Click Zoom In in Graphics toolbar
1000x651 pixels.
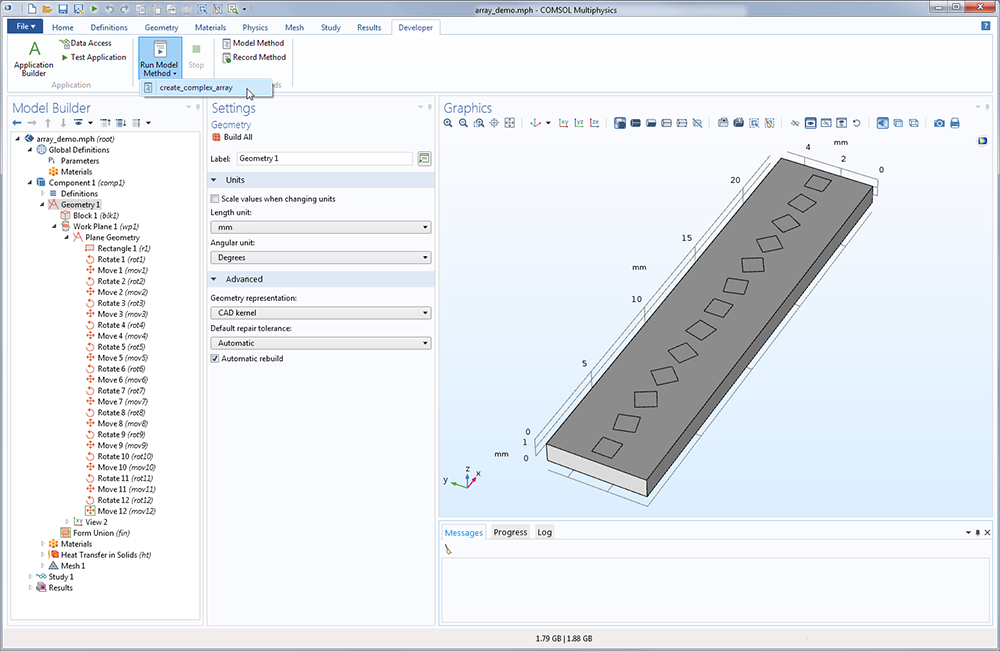(448, 123)
